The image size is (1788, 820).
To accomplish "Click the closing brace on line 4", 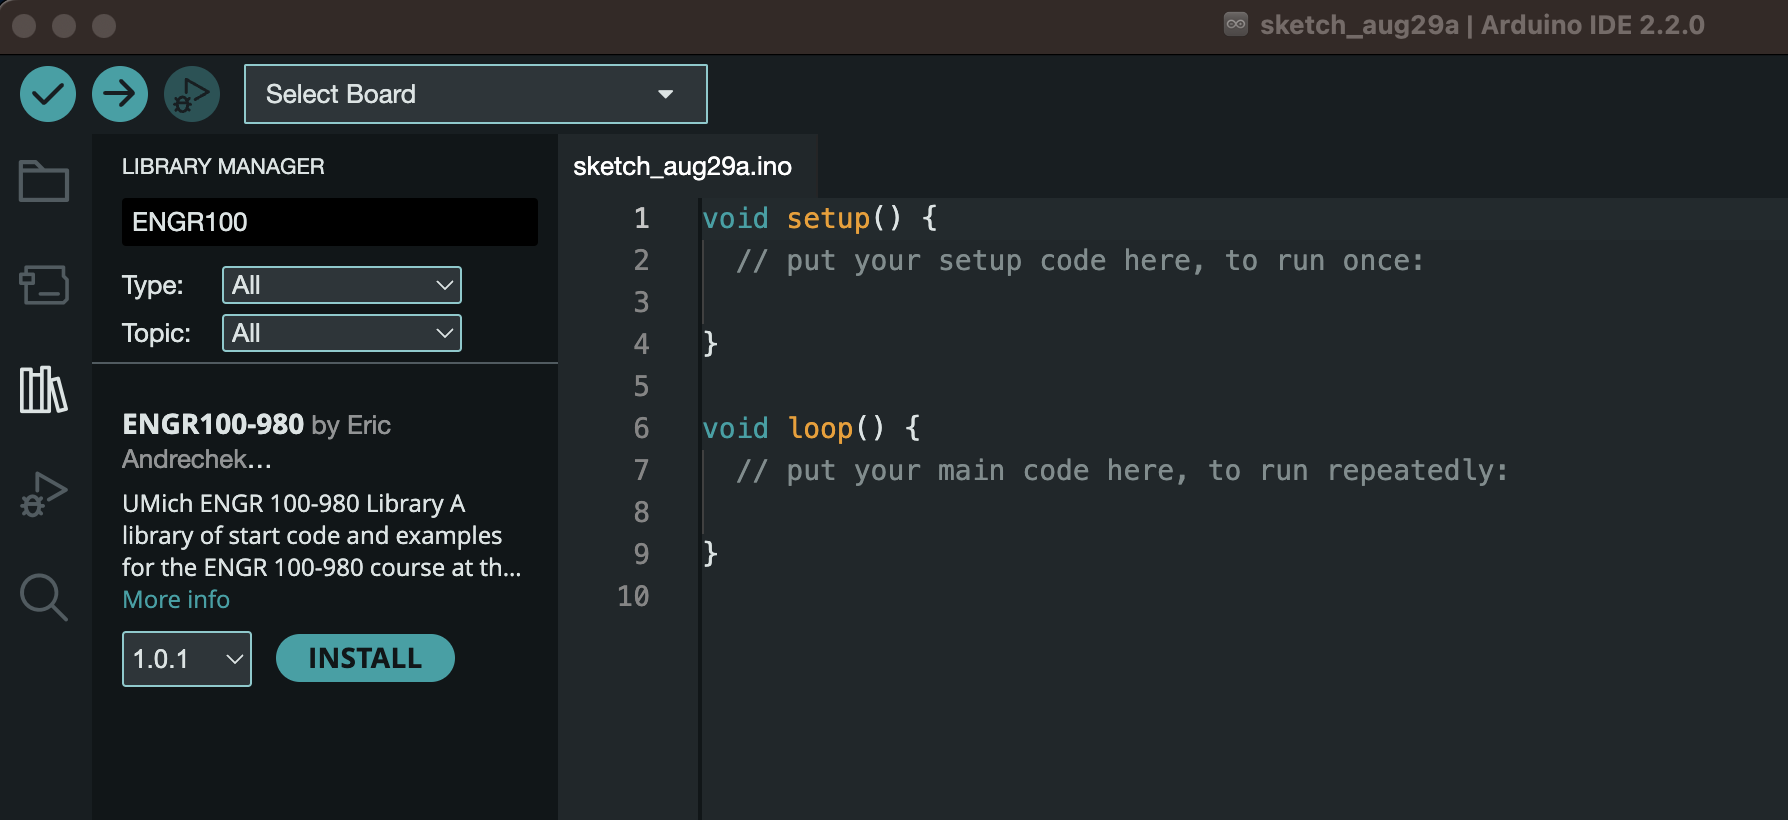I will 710,344.
